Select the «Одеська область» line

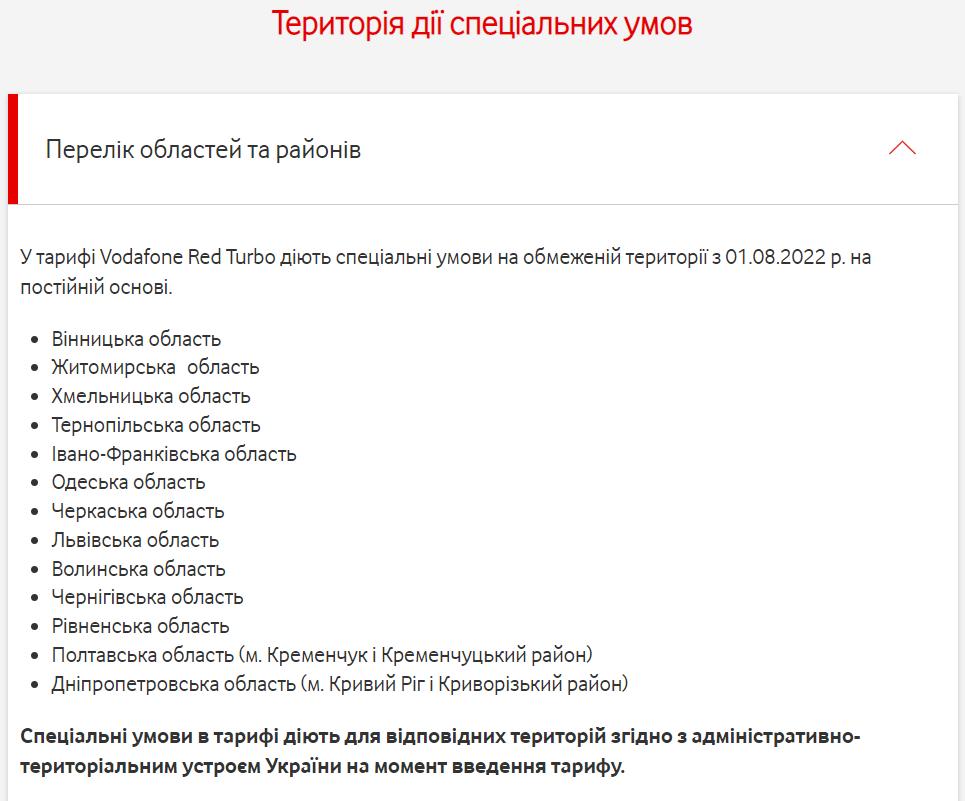click(127, 482)
